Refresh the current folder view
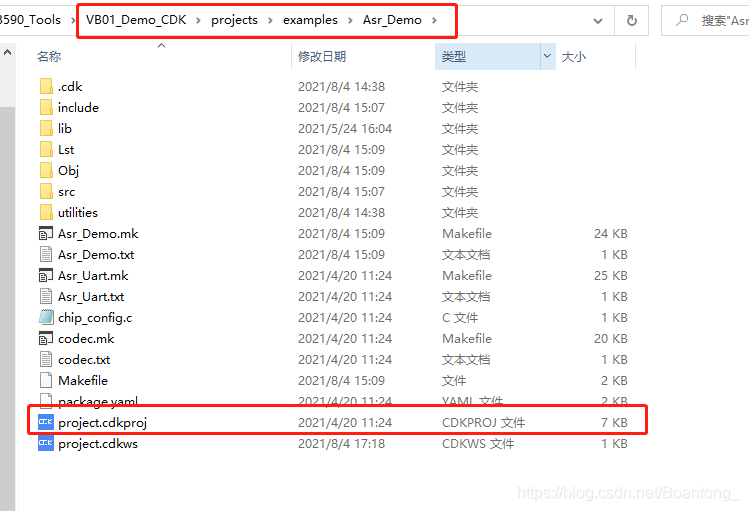 [x=631, y=21]
